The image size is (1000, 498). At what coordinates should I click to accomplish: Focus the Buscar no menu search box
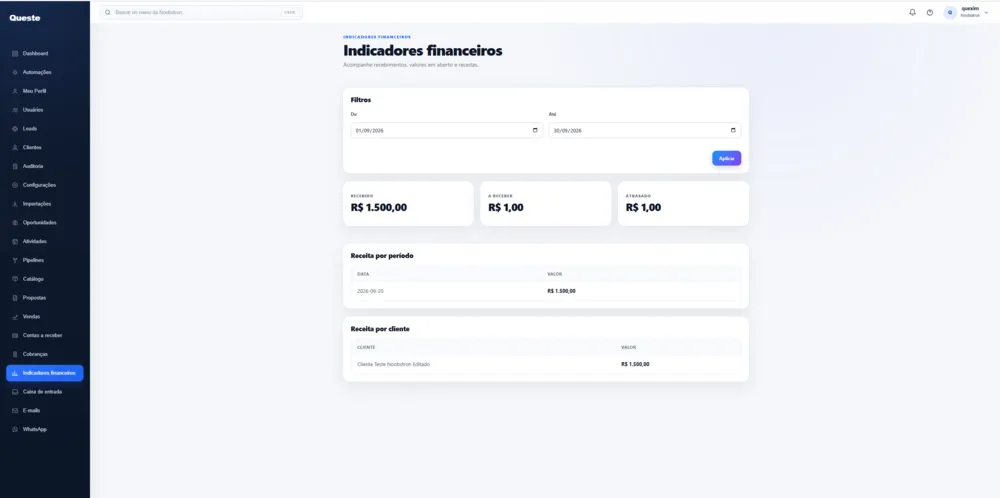(x=202, y=12)
